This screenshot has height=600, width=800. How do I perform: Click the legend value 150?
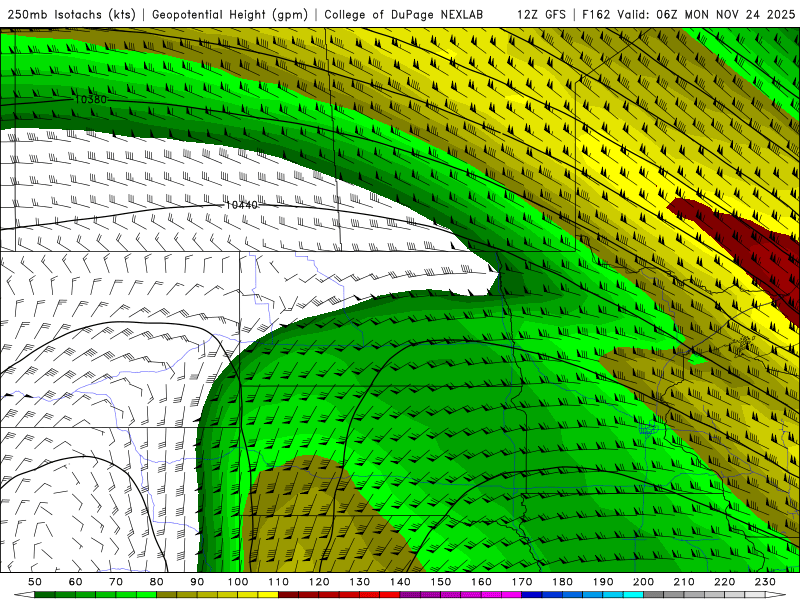pos(441,582)
